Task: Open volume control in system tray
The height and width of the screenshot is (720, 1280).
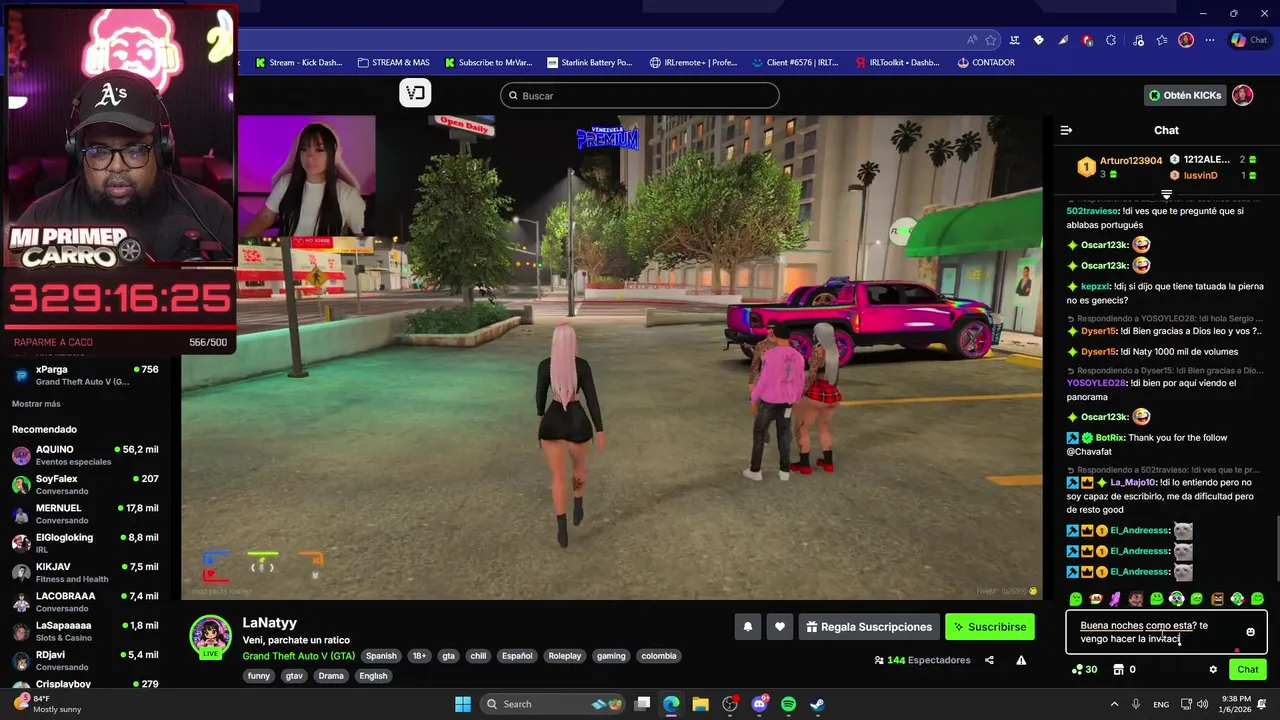Action: pos(1204,704)
